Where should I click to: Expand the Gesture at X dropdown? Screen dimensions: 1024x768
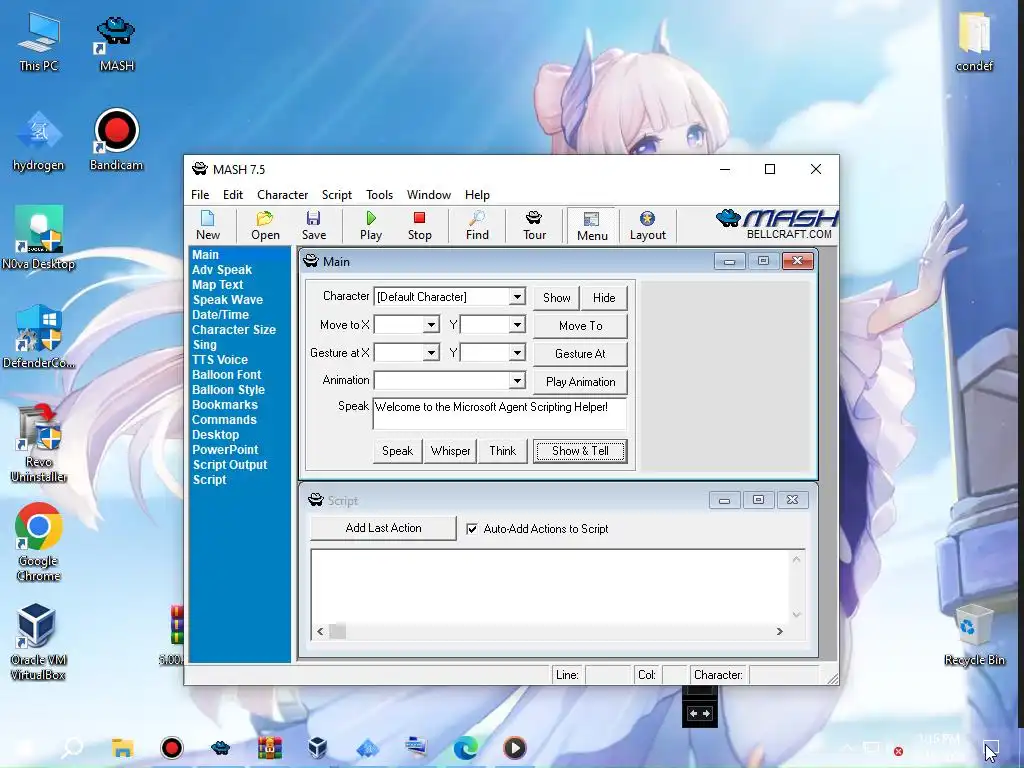431,353
